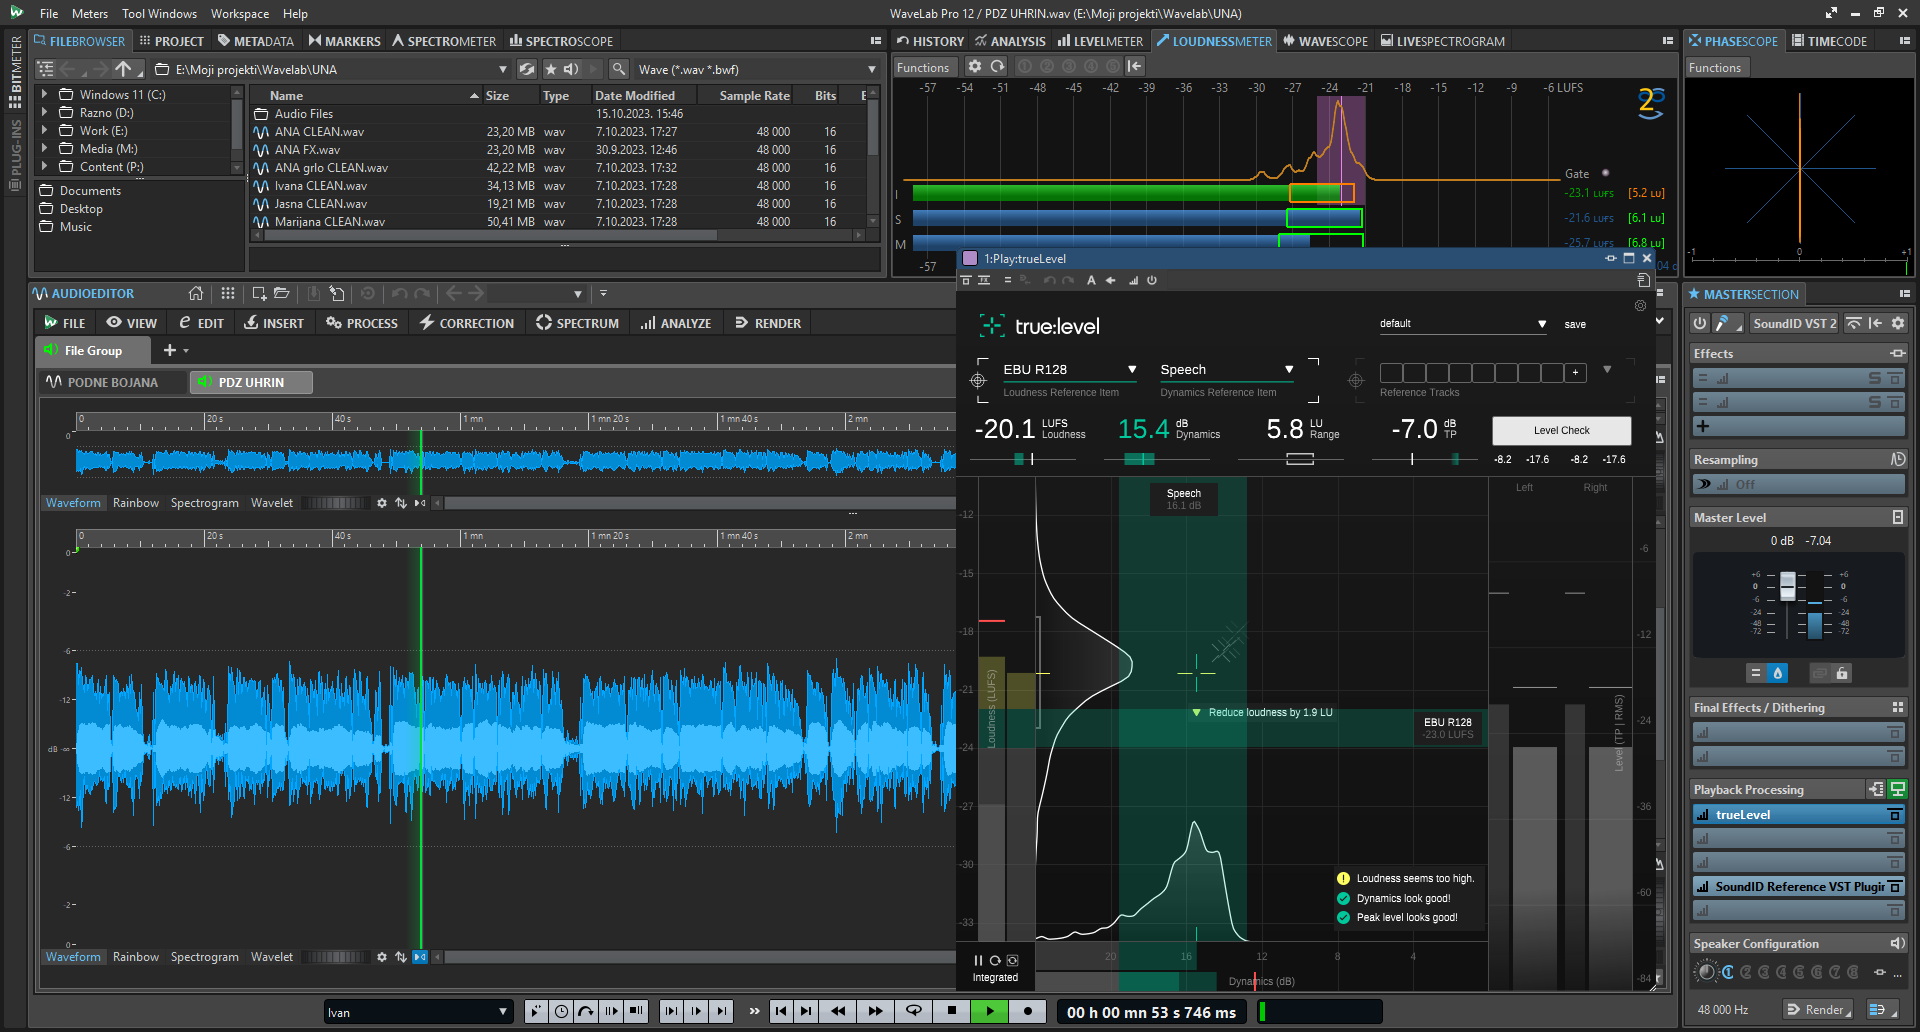Click the open file folder icon in Audio Editor
The image size is (1920, 1032).
click(282, 293)
